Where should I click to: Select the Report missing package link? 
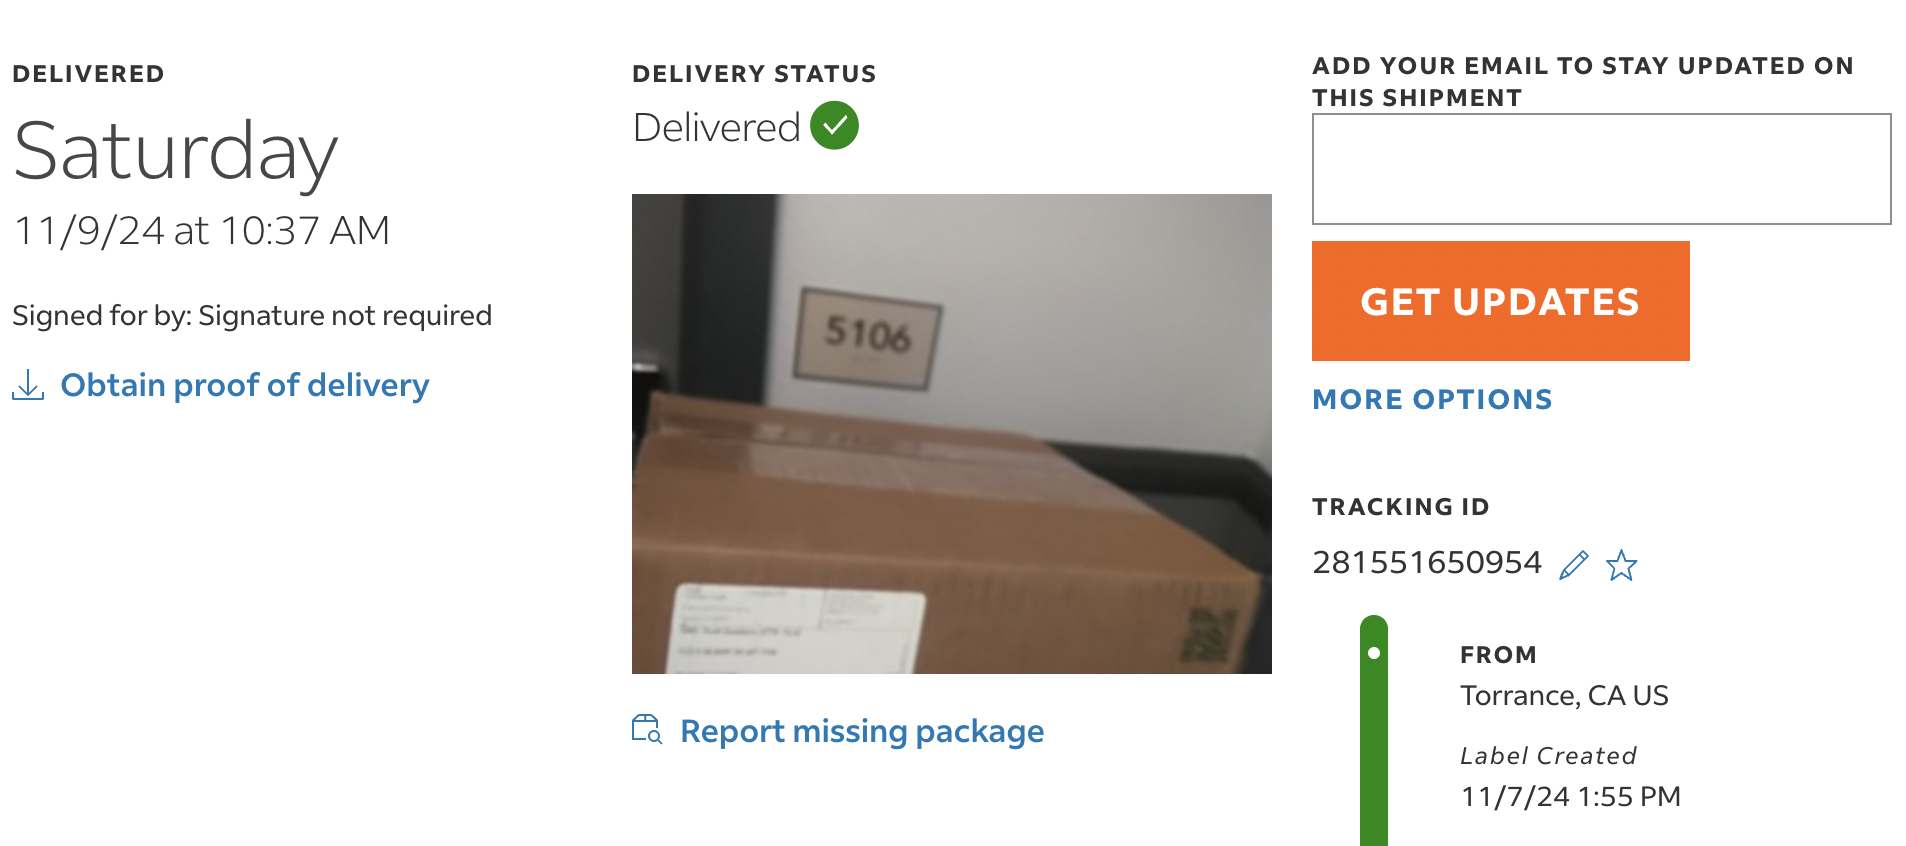coord(862,731)
